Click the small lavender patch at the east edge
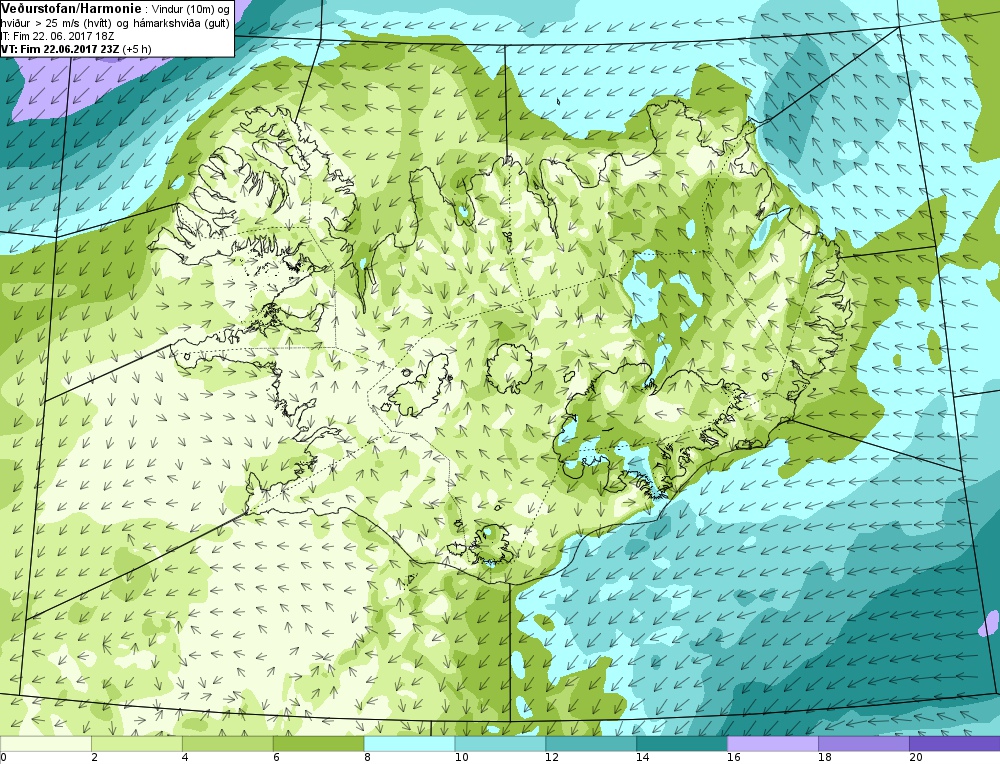Viewport: 1000px width, 764px height. (x=989, y=624)
